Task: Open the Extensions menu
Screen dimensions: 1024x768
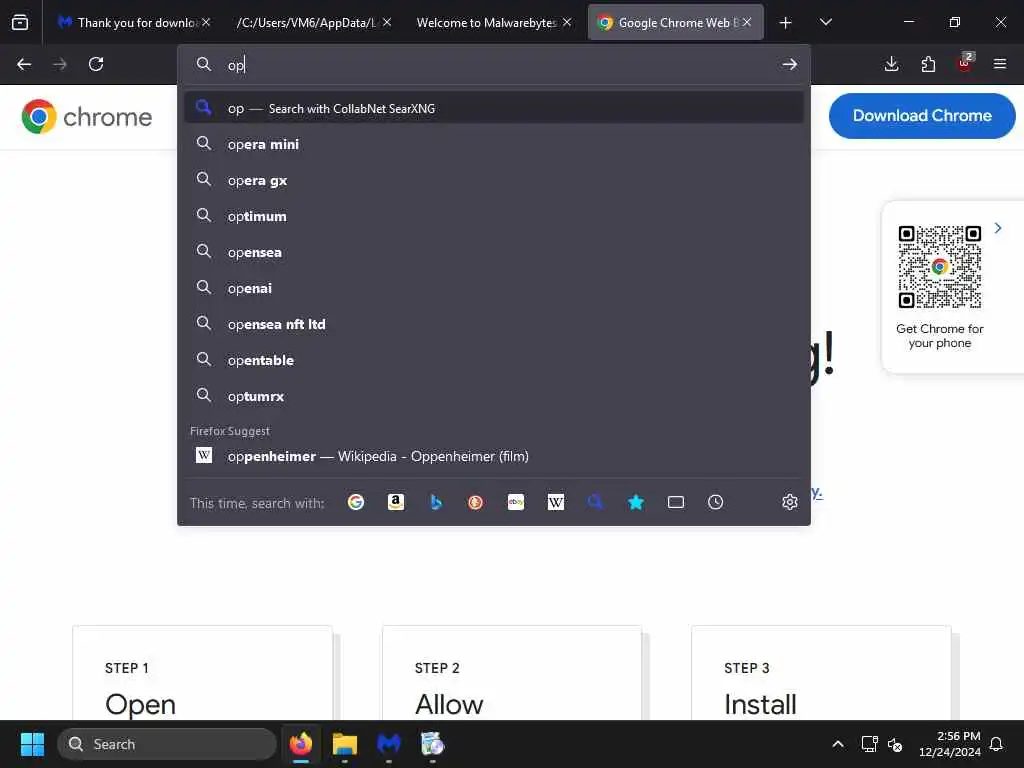Action: [928, 64]
